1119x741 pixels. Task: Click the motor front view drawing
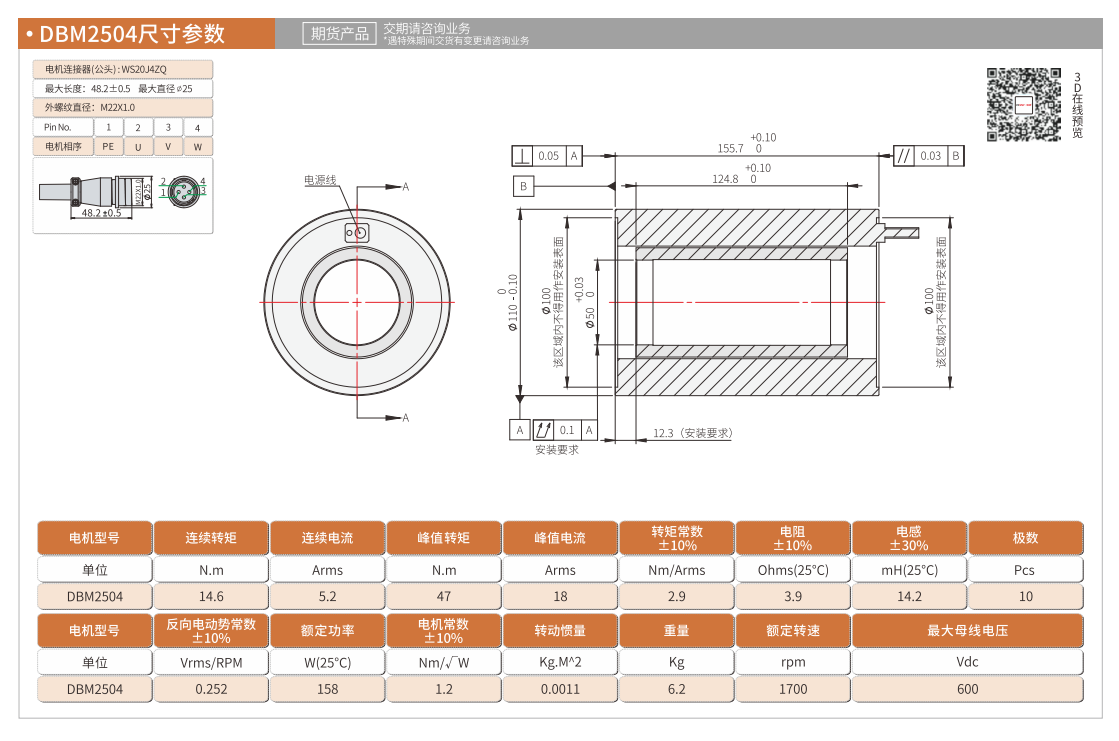click(x=357, y=302)
